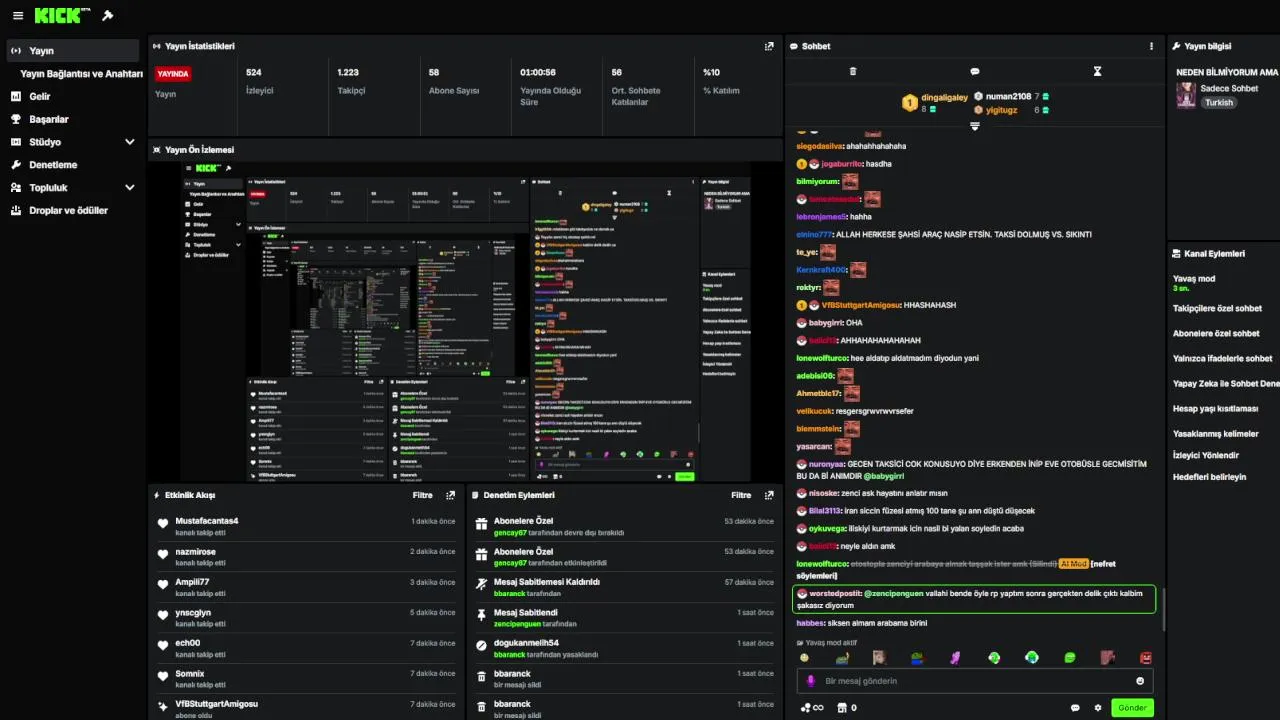Expand the Topluluk sidebar section
Image resolution: width=1280 pixels, height=720 pixels.
129,187
